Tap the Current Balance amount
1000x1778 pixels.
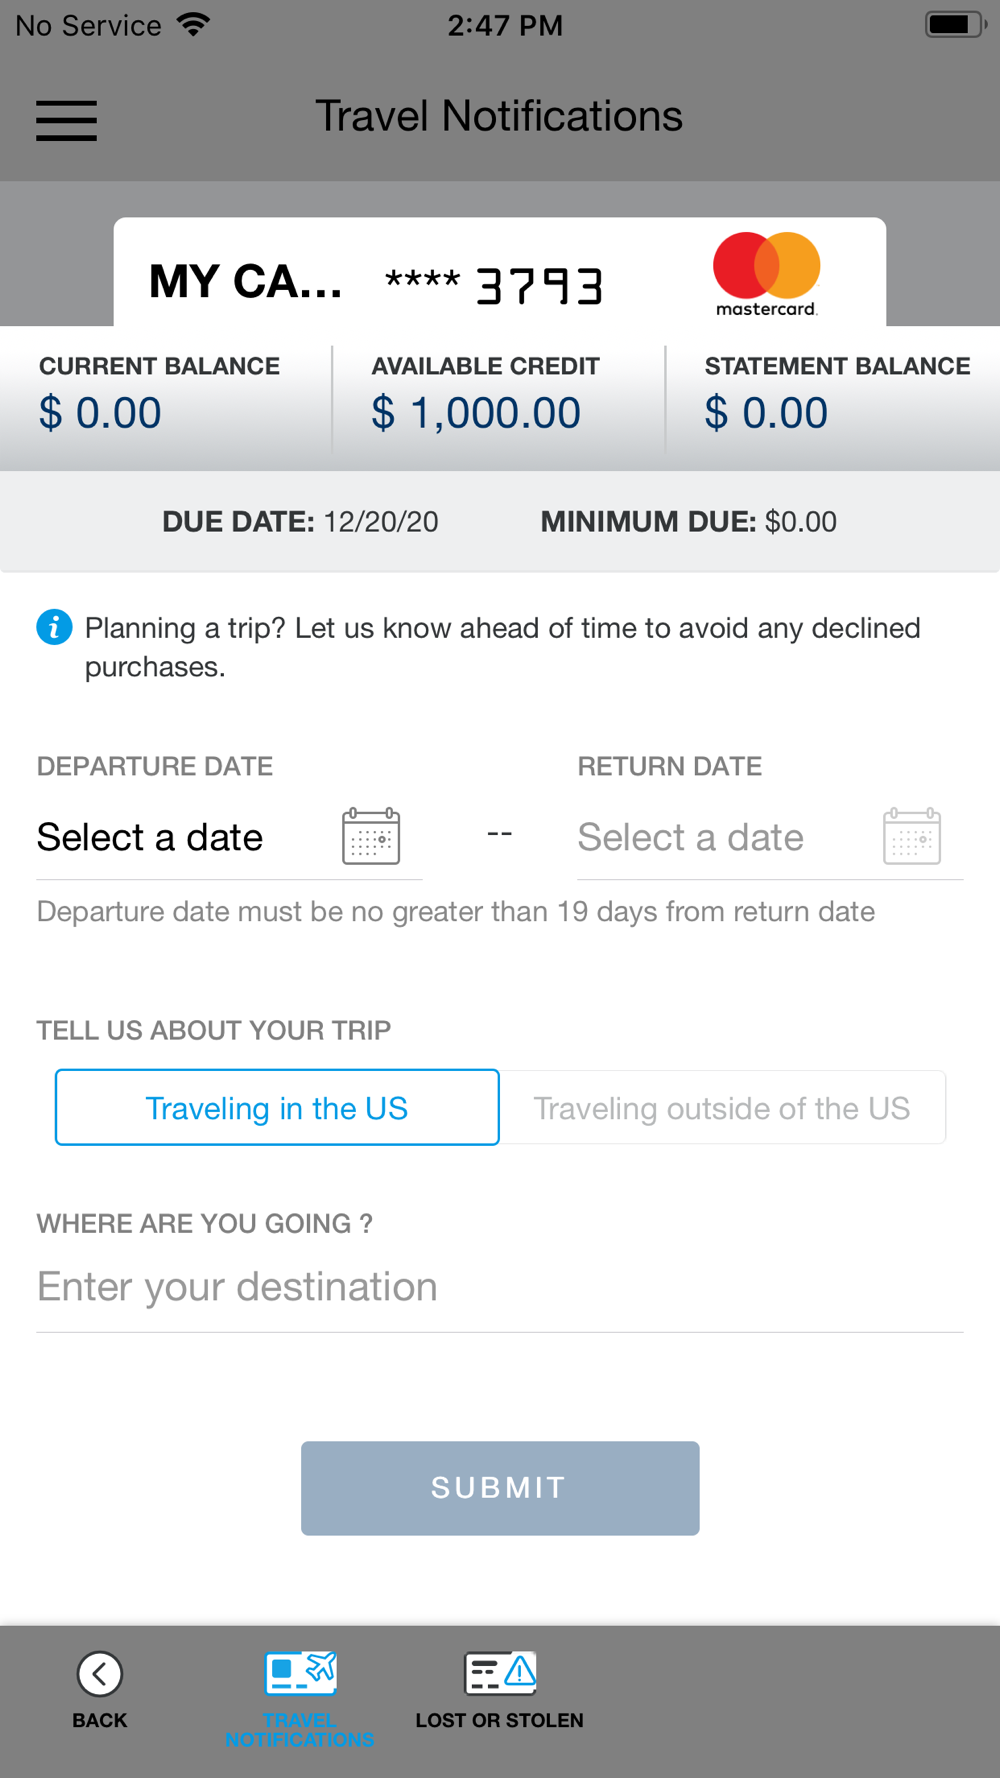pyautogui.click(x=100, y=413)
